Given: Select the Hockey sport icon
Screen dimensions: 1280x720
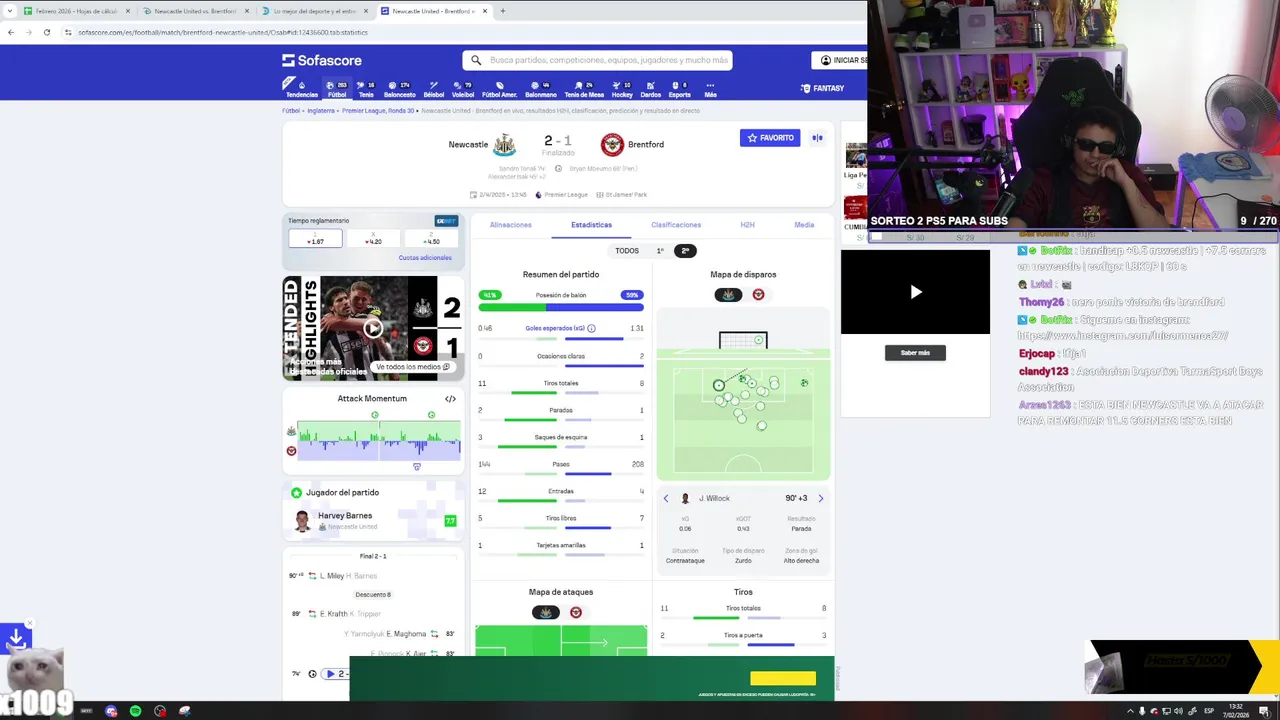Looking at the screenshot, I should pos(622,89).
